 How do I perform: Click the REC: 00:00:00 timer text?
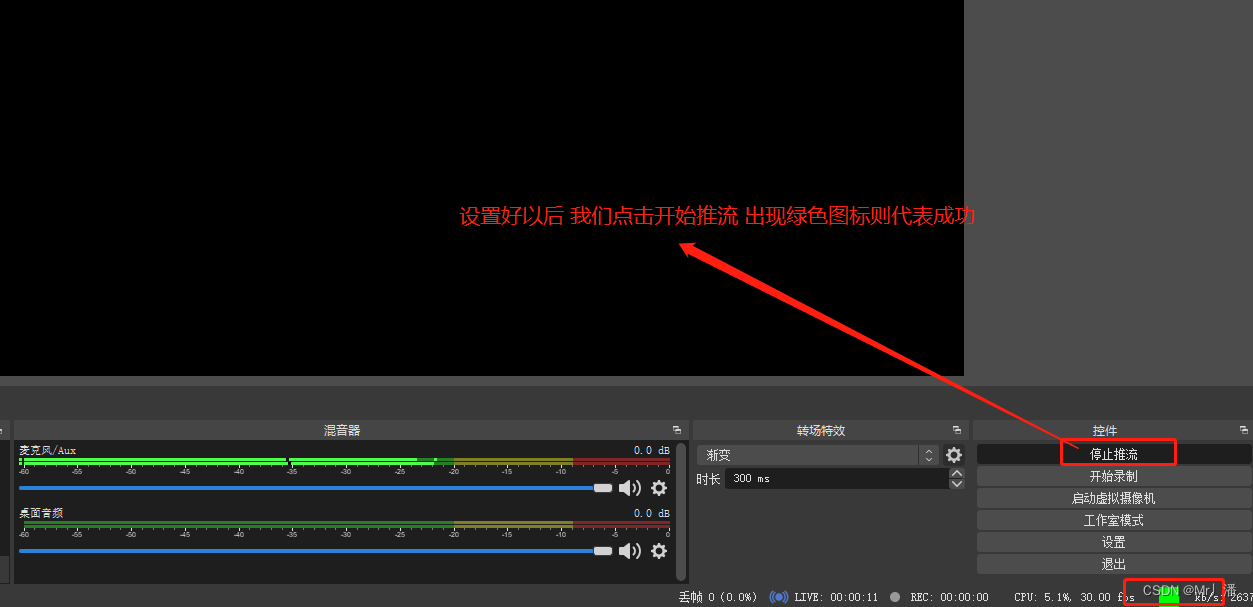[949, 597]
